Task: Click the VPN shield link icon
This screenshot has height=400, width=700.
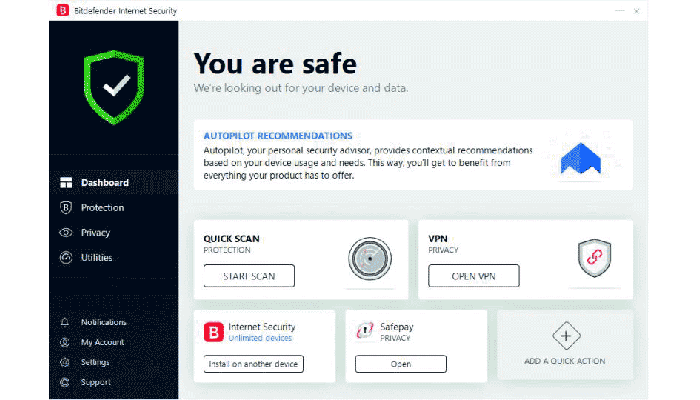Action: [594, 258]
